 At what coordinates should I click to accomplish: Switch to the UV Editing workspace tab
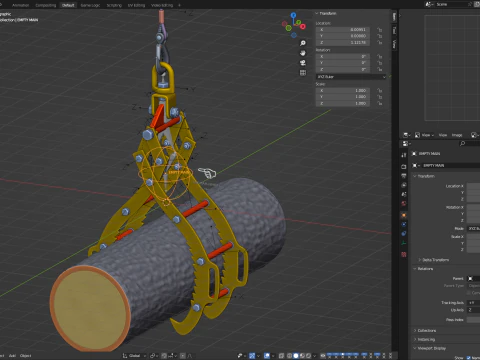(x=136, y=5)
